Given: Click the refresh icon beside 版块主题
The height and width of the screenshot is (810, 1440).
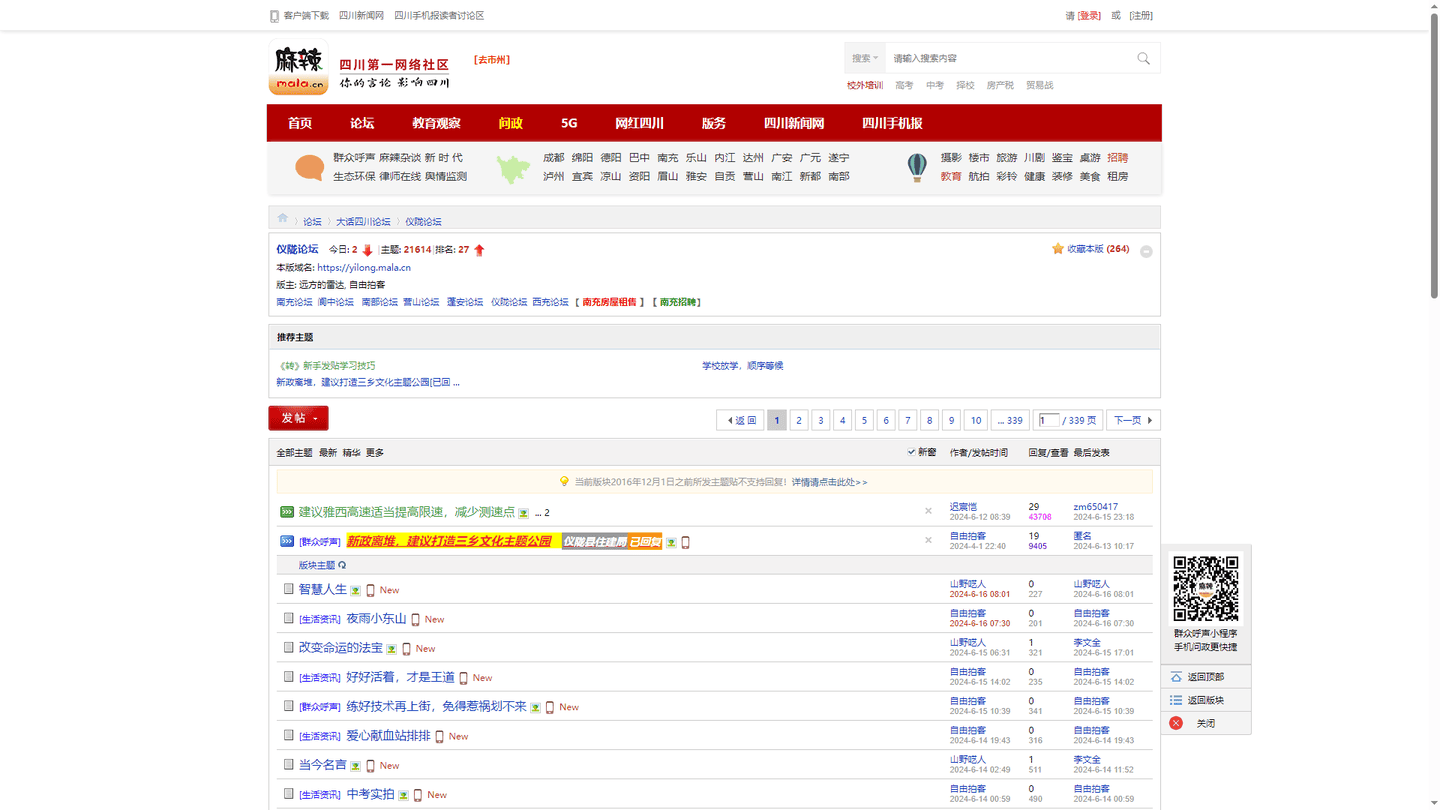Looking at the screenshot, I should point(342,565).
